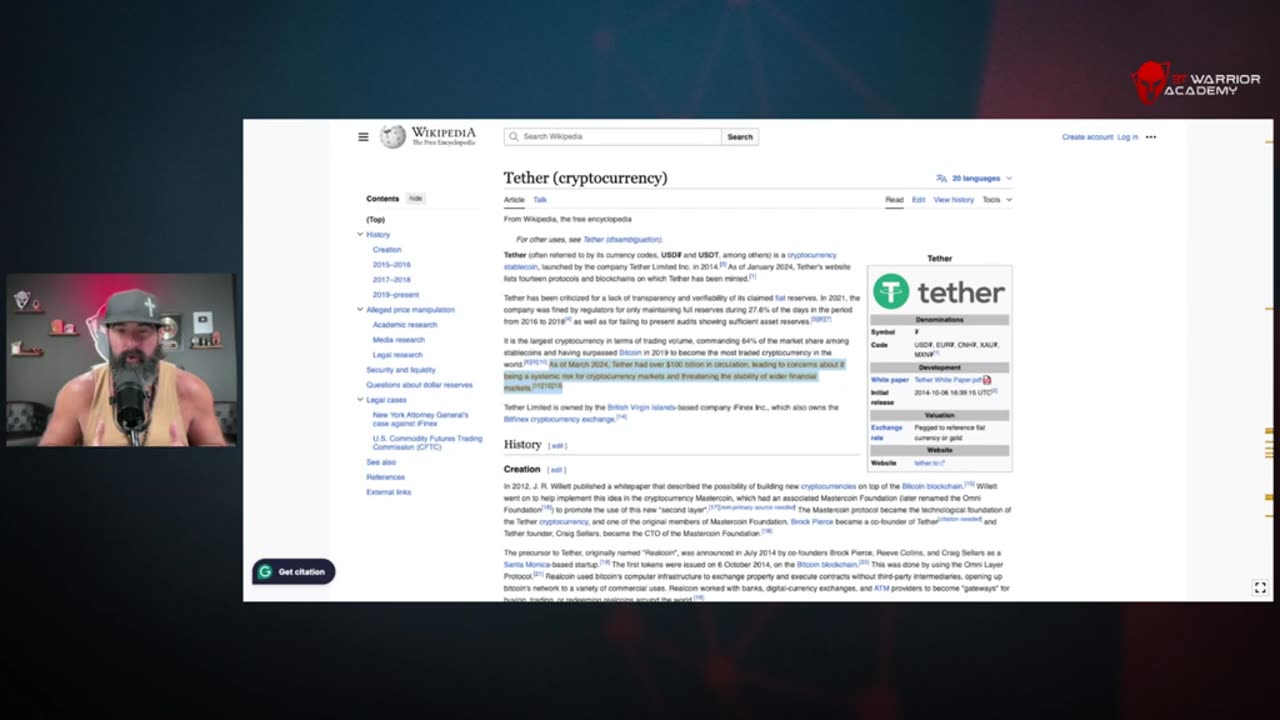The width and height of the screenshot is (1280, 720).
Task: Collapse Alleged price manipulation in Contents
Action: click(360, 310)
